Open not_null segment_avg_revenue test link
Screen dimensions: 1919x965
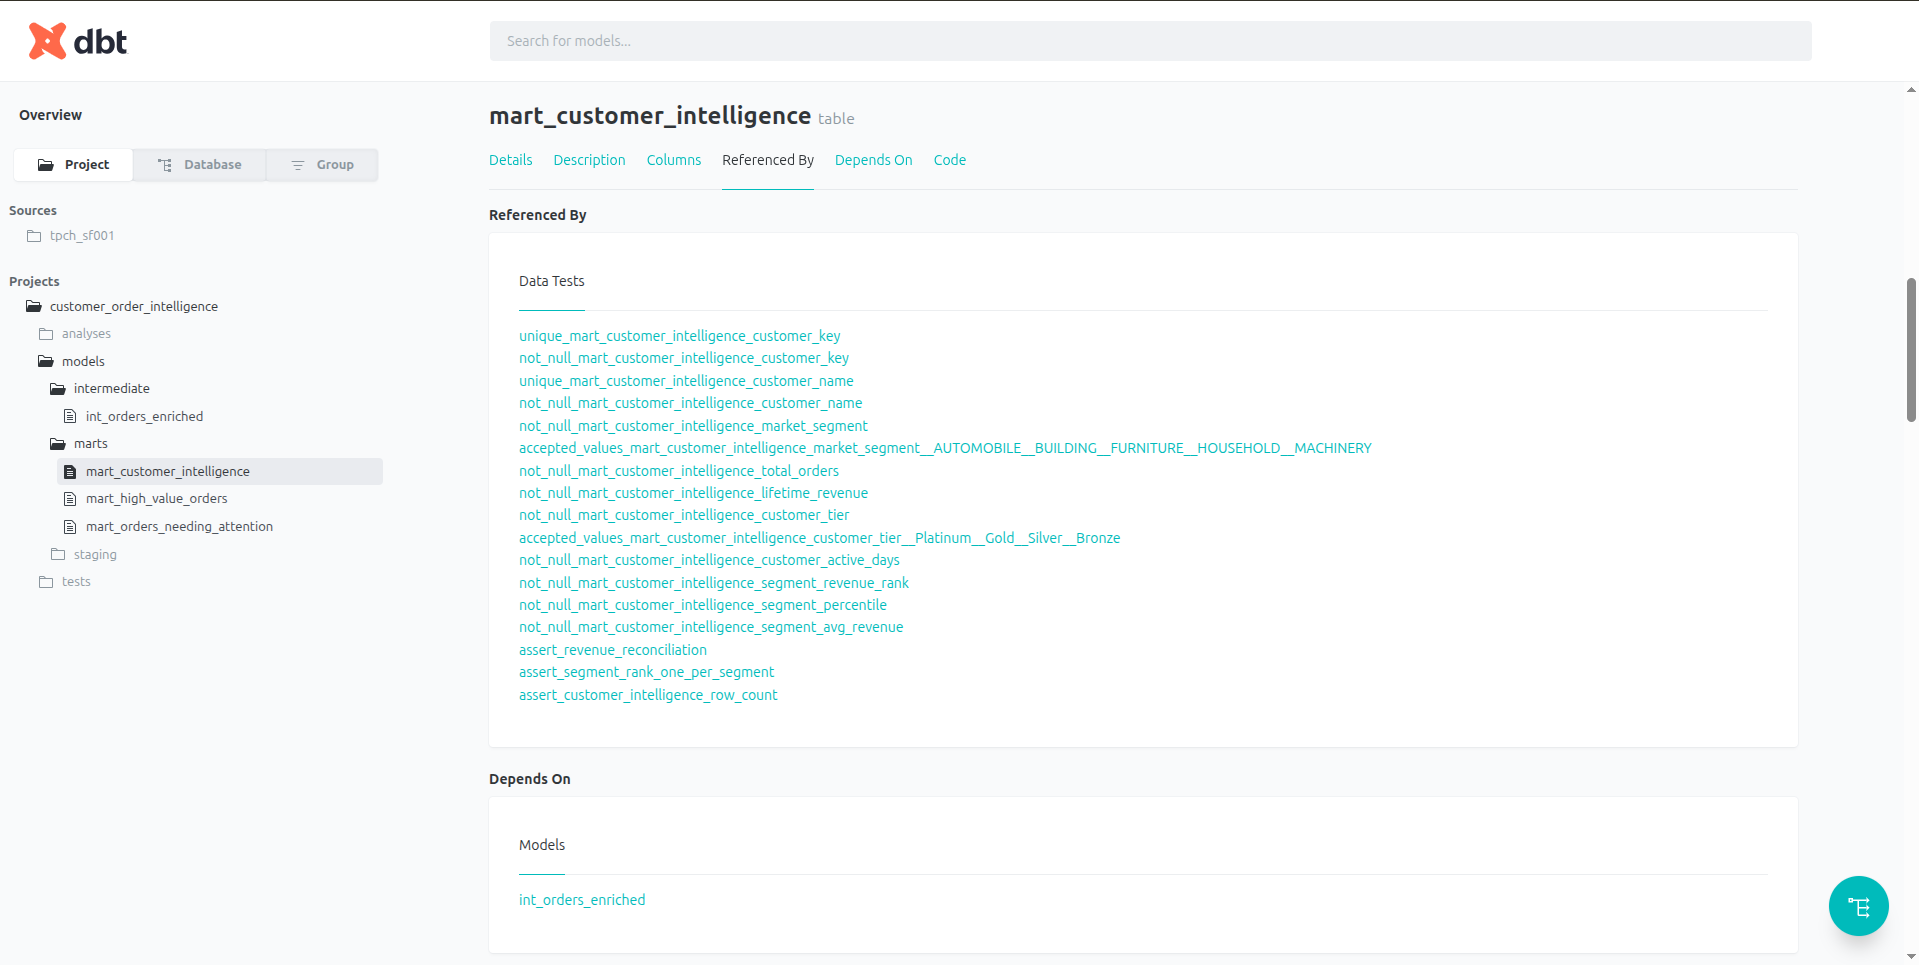[711, 627]
